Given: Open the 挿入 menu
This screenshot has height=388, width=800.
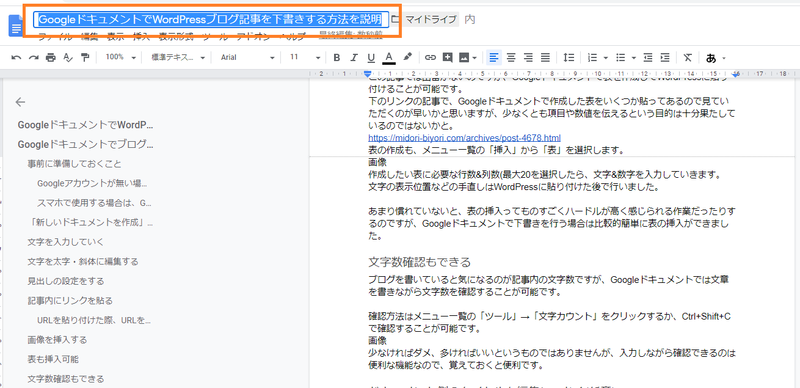Looking at the screenshot, I should (141, 37).
